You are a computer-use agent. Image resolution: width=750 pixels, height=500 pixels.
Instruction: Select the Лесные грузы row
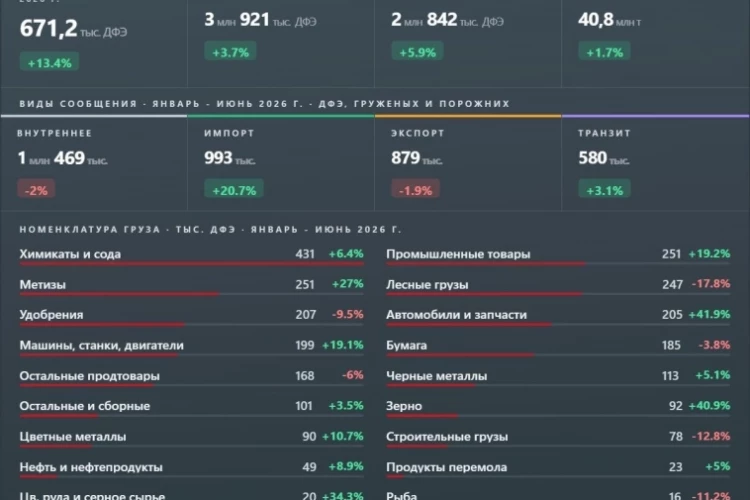[x=558, y=286]
